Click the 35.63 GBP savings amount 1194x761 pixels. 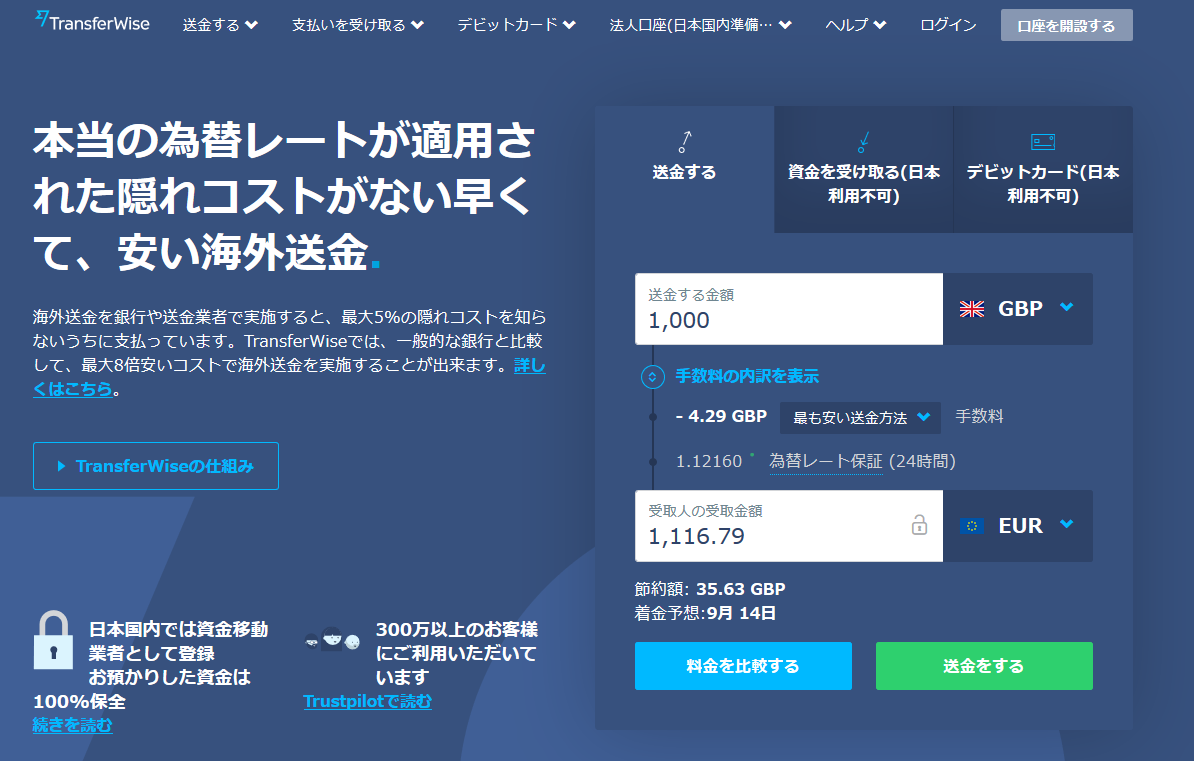741,589
